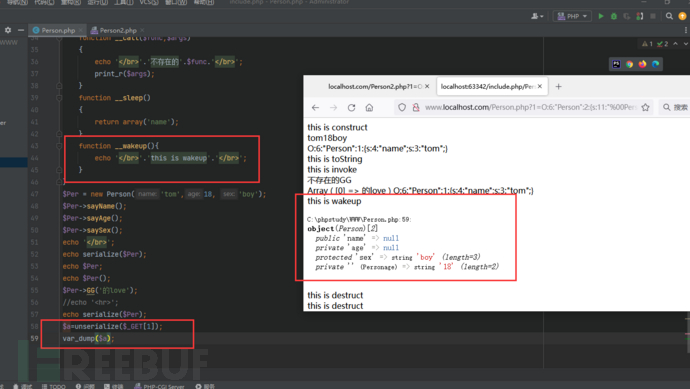
Task: Click the green checkmark typo indicator
Action: click(x=663, y=44)
